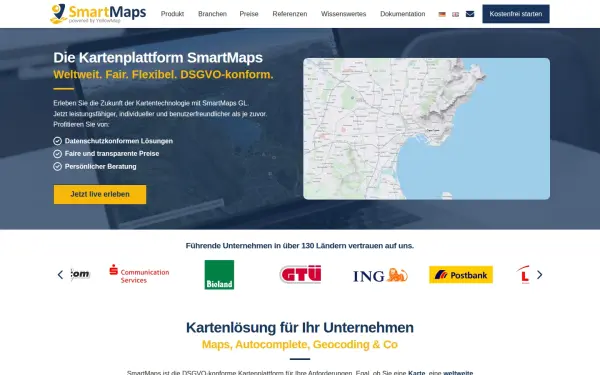
Task: Click the Führende Unternehmen in über 130 Ländern text
Action: coord(300,246)
